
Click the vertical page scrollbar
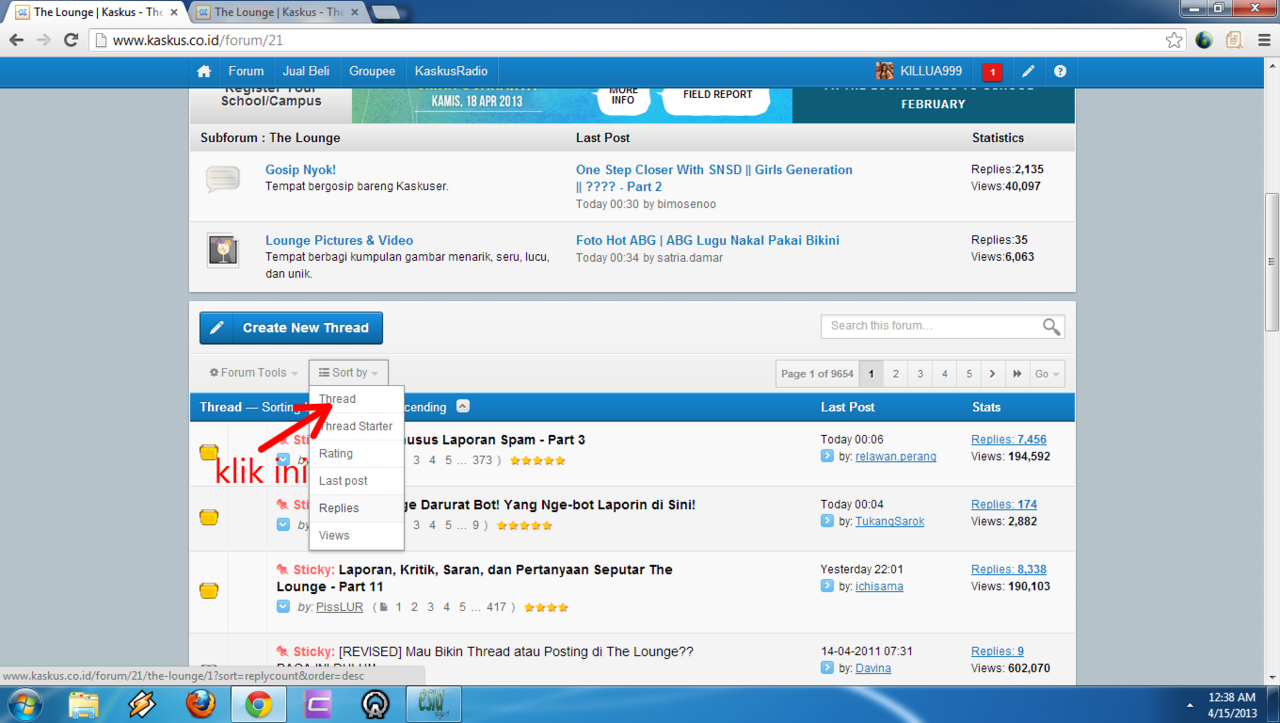[1272, 262]
